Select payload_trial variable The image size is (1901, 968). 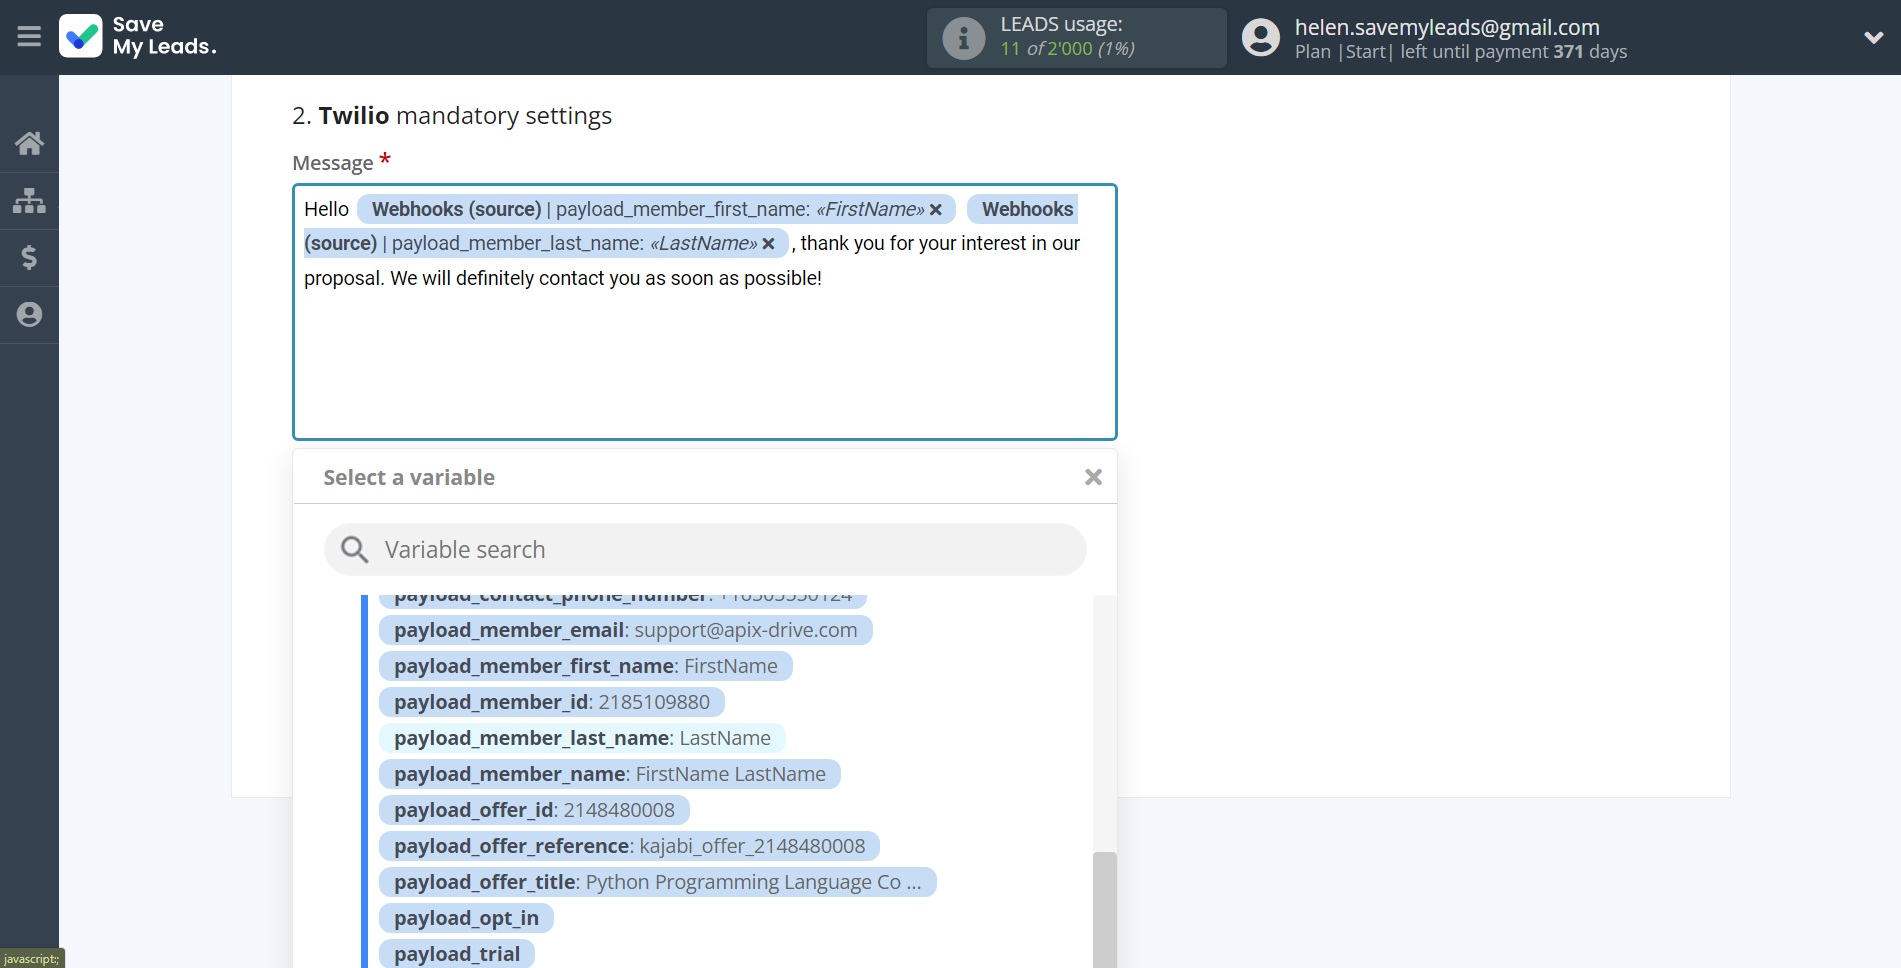tap(457, 954)
